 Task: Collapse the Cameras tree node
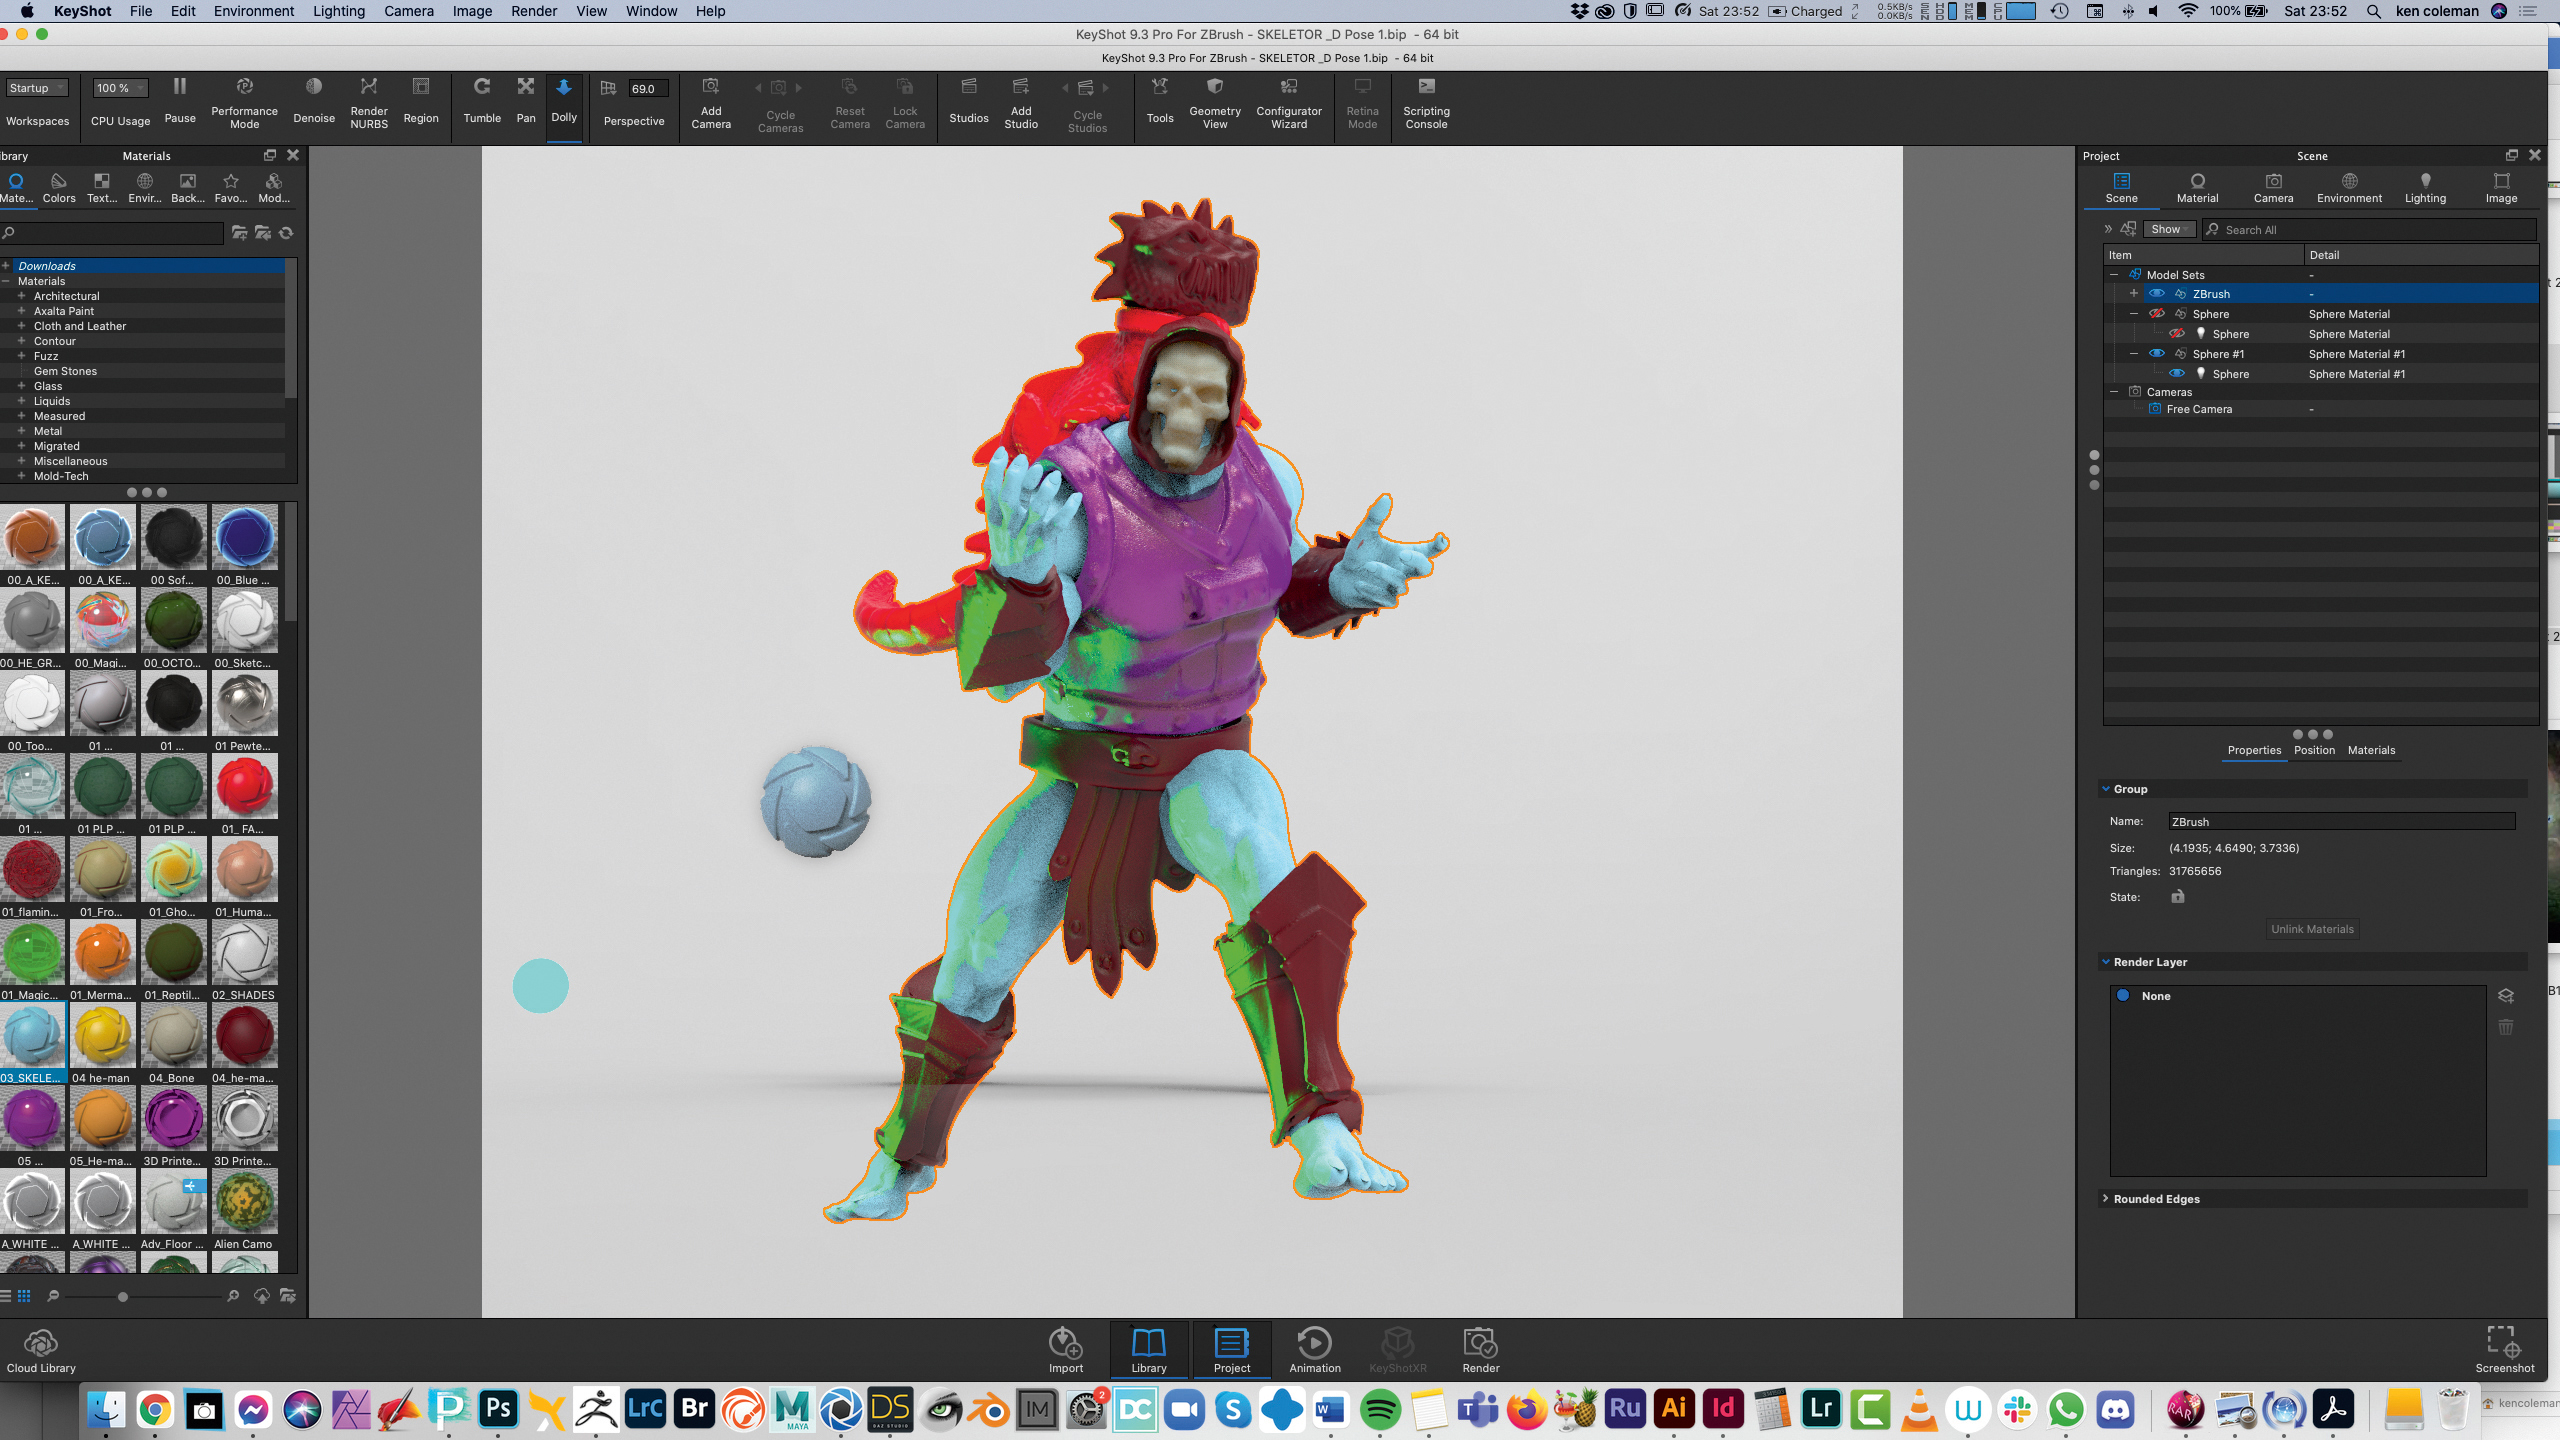point(2114,392)
